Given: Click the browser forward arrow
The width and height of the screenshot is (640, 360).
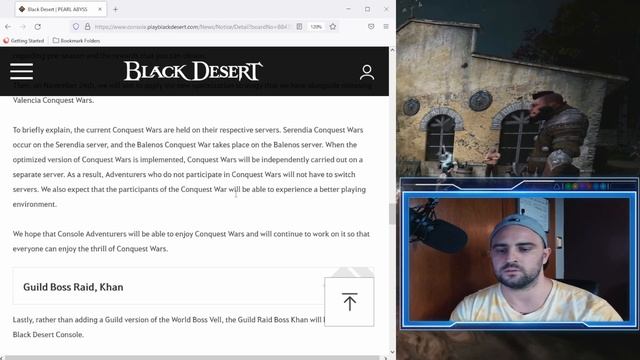Looking at the screenshot, I should coord(23,27).
